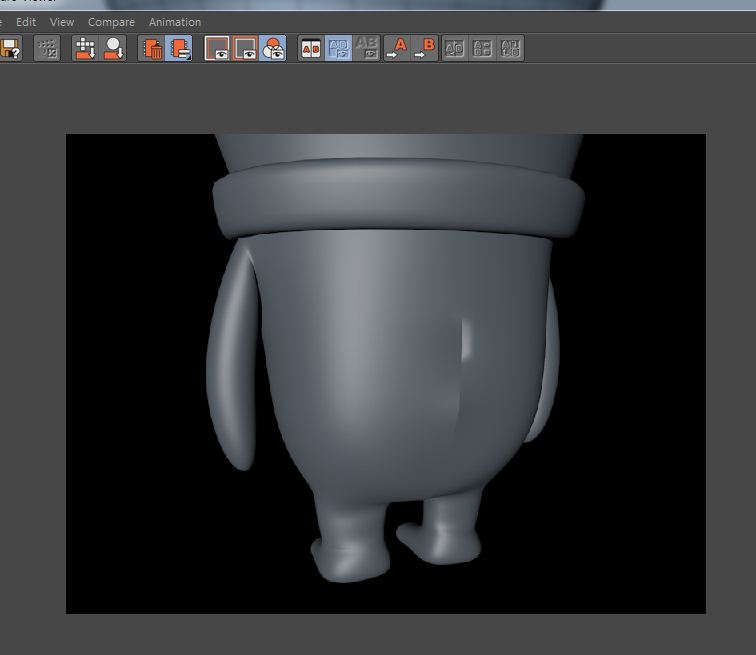This screenshot has width=756, height=655.
Task: Click the notebook with trash can icon
Action: 151,48
